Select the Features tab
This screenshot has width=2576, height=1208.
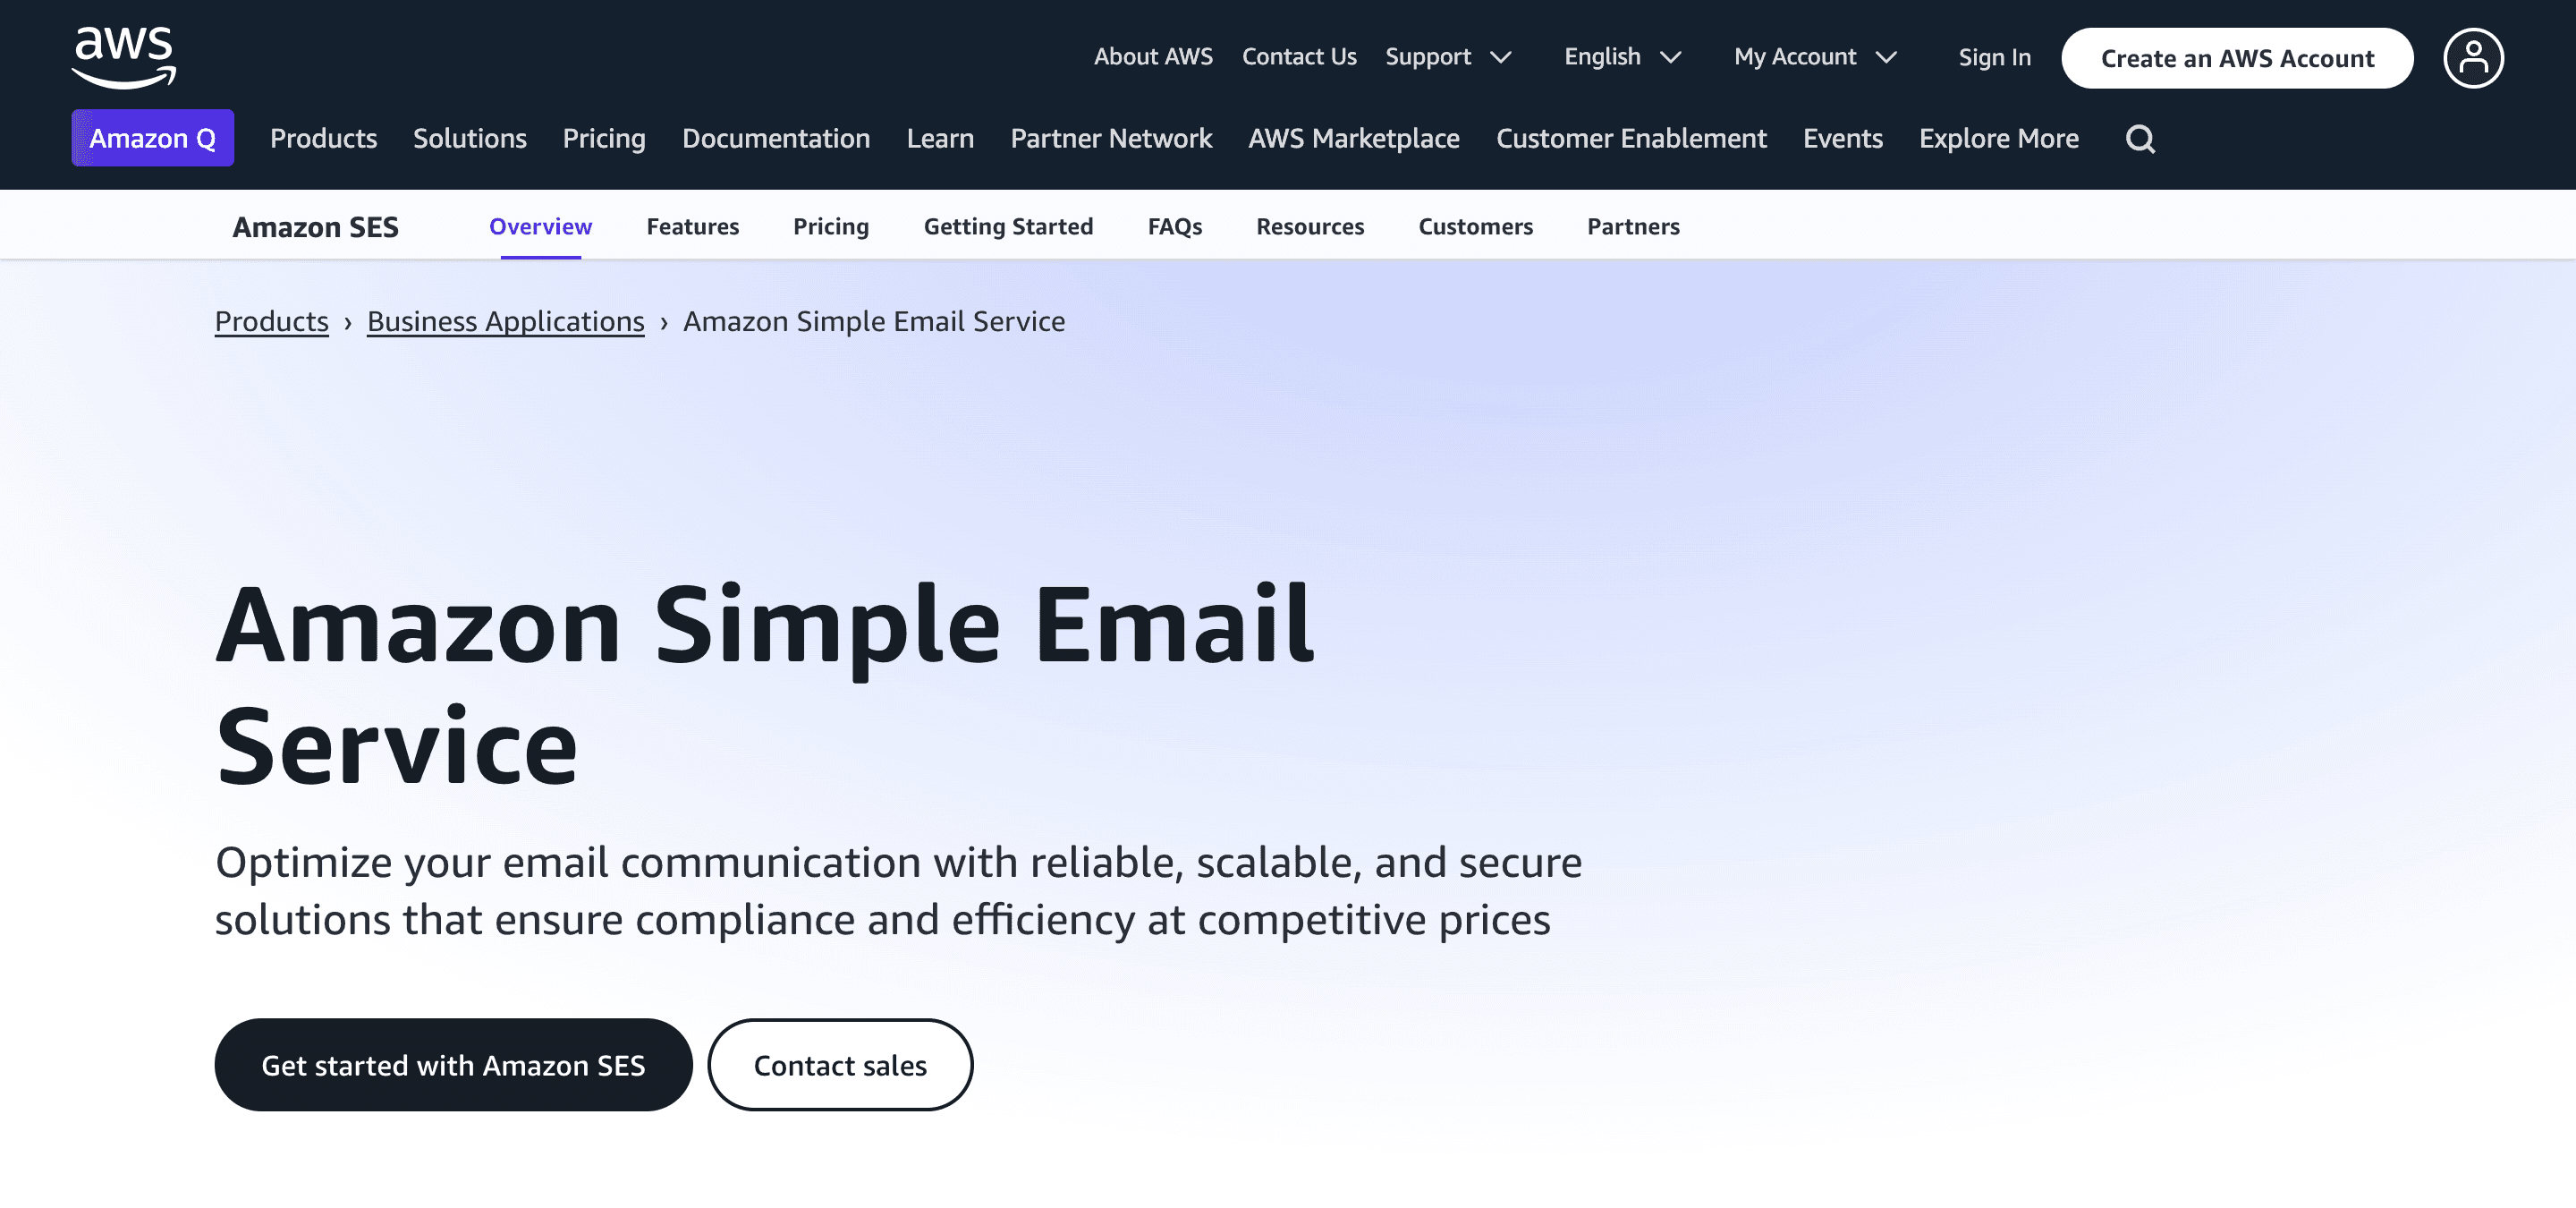(x=691, y=224)
